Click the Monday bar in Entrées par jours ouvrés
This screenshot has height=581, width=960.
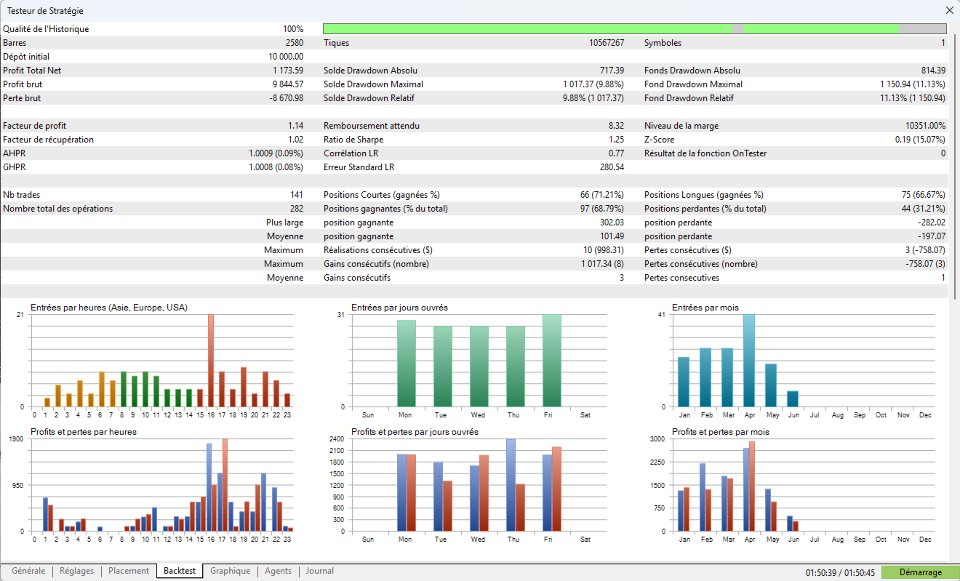[x=406, y=364]
